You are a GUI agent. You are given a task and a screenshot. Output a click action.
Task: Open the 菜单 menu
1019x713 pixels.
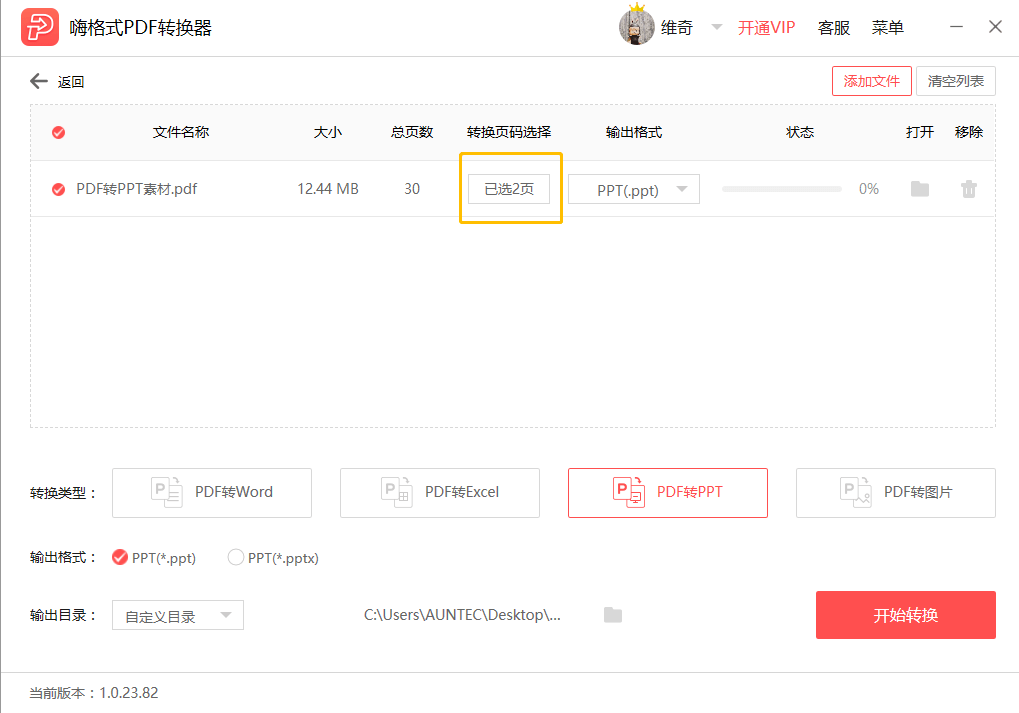[x=887, y=28]
